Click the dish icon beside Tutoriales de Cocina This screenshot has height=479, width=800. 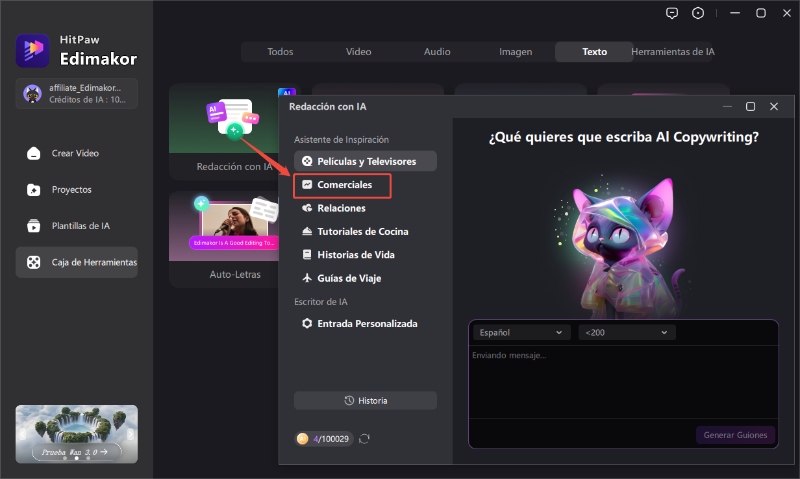coord(307,232)
